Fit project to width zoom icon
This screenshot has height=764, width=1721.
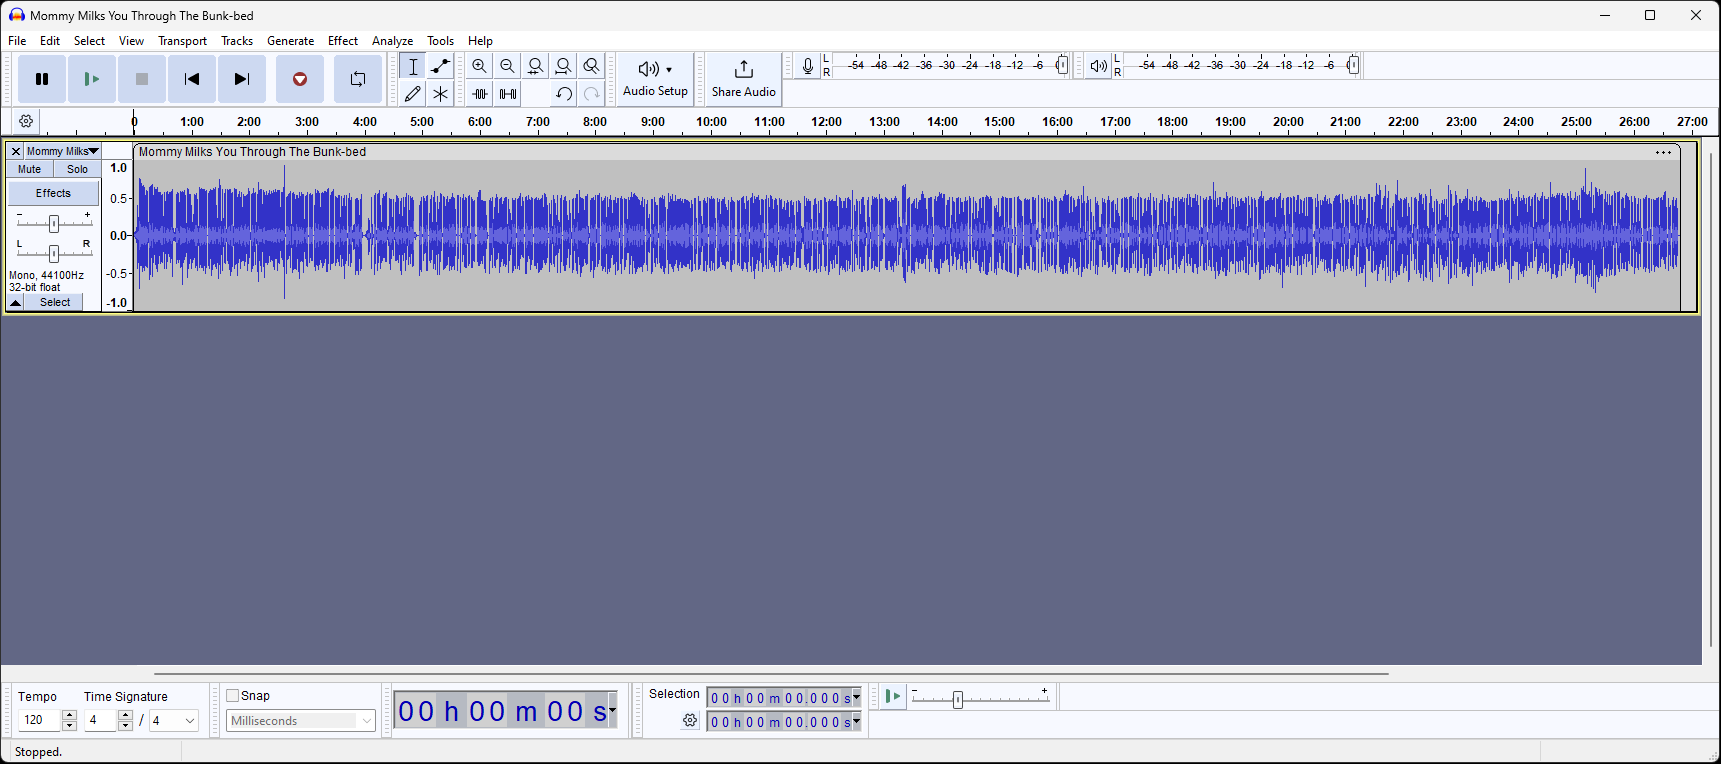564,66
